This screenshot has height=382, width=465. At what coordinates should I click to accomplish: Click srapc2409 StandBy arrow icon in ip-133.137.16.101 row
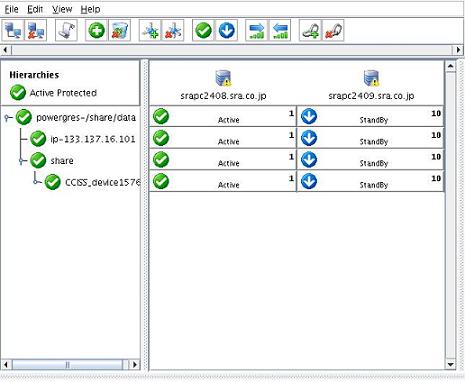(309, 138)
